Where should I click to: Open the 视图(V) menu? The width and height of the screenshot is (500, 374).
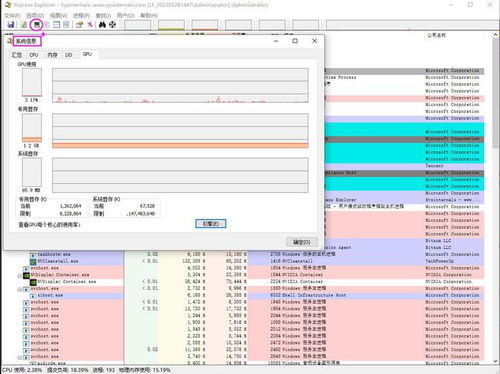58,16
